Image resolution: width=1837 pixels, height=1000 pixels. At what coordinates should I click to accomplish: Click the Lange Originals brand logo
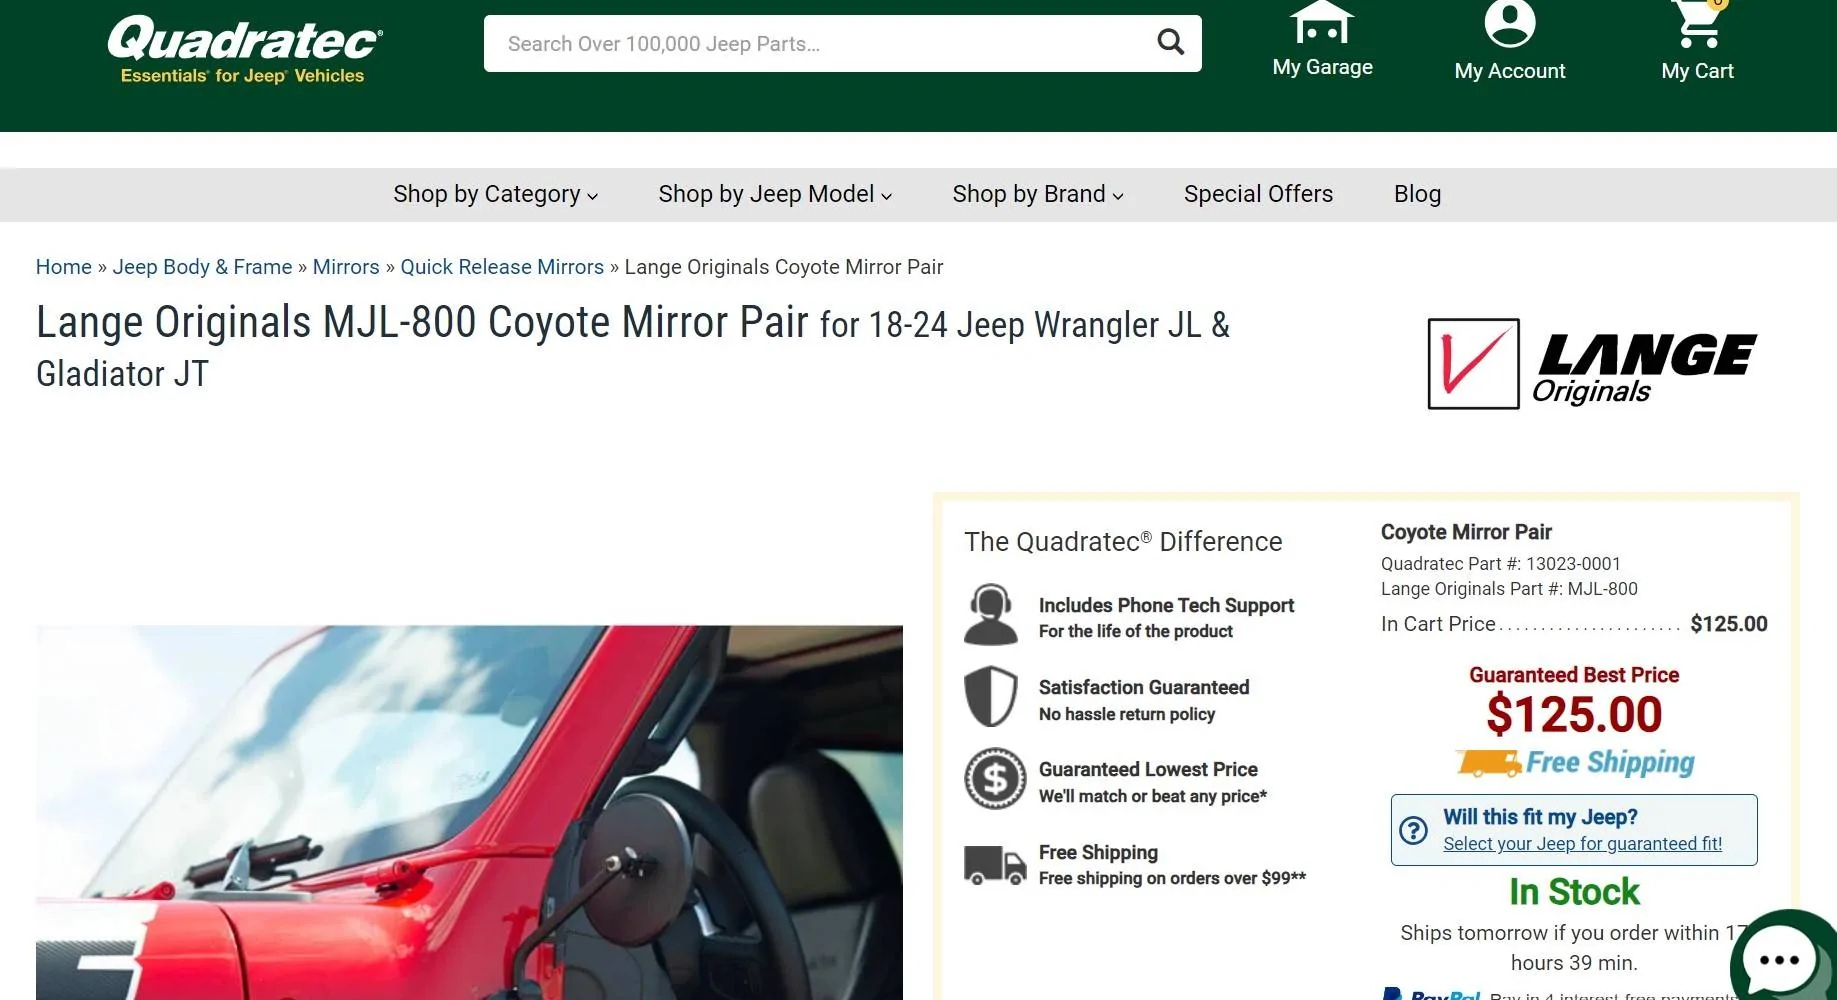(1592, 364)
